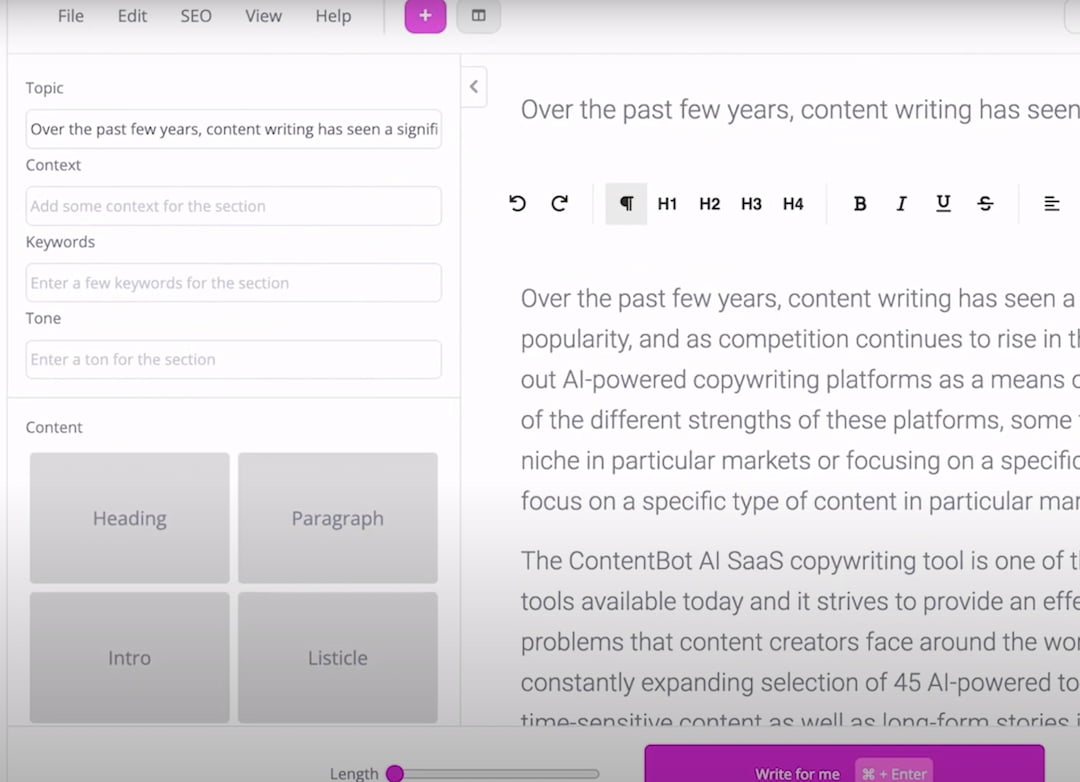Open the SEO menu
Image resolution: width=1080 pixels, height=782 pixels.
point(196,16)
